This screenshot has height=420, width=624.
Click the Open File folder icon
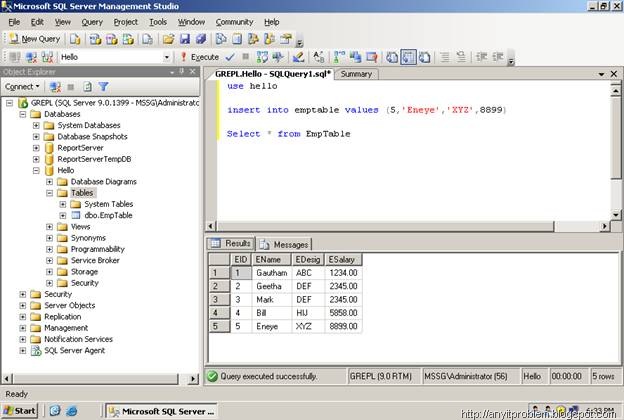click(x=168, y=39)
